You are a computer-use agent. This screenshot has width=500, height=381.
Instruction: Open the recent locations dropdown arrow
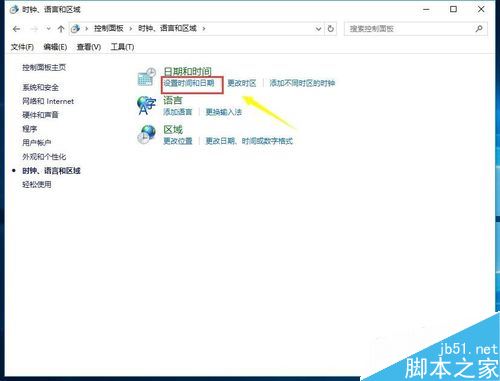pyautogui.click(x=49, y=29)
